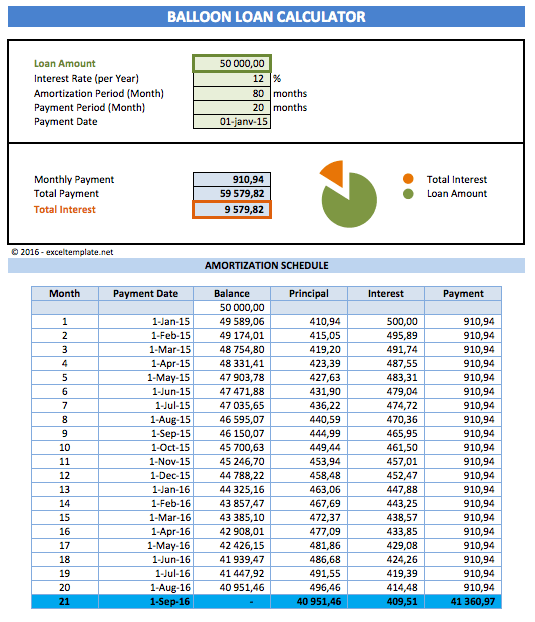This screenshot has width=535, height=622.
Task: Select the balloon payment cell 41 360,97
Action: [x=463, y=601]
